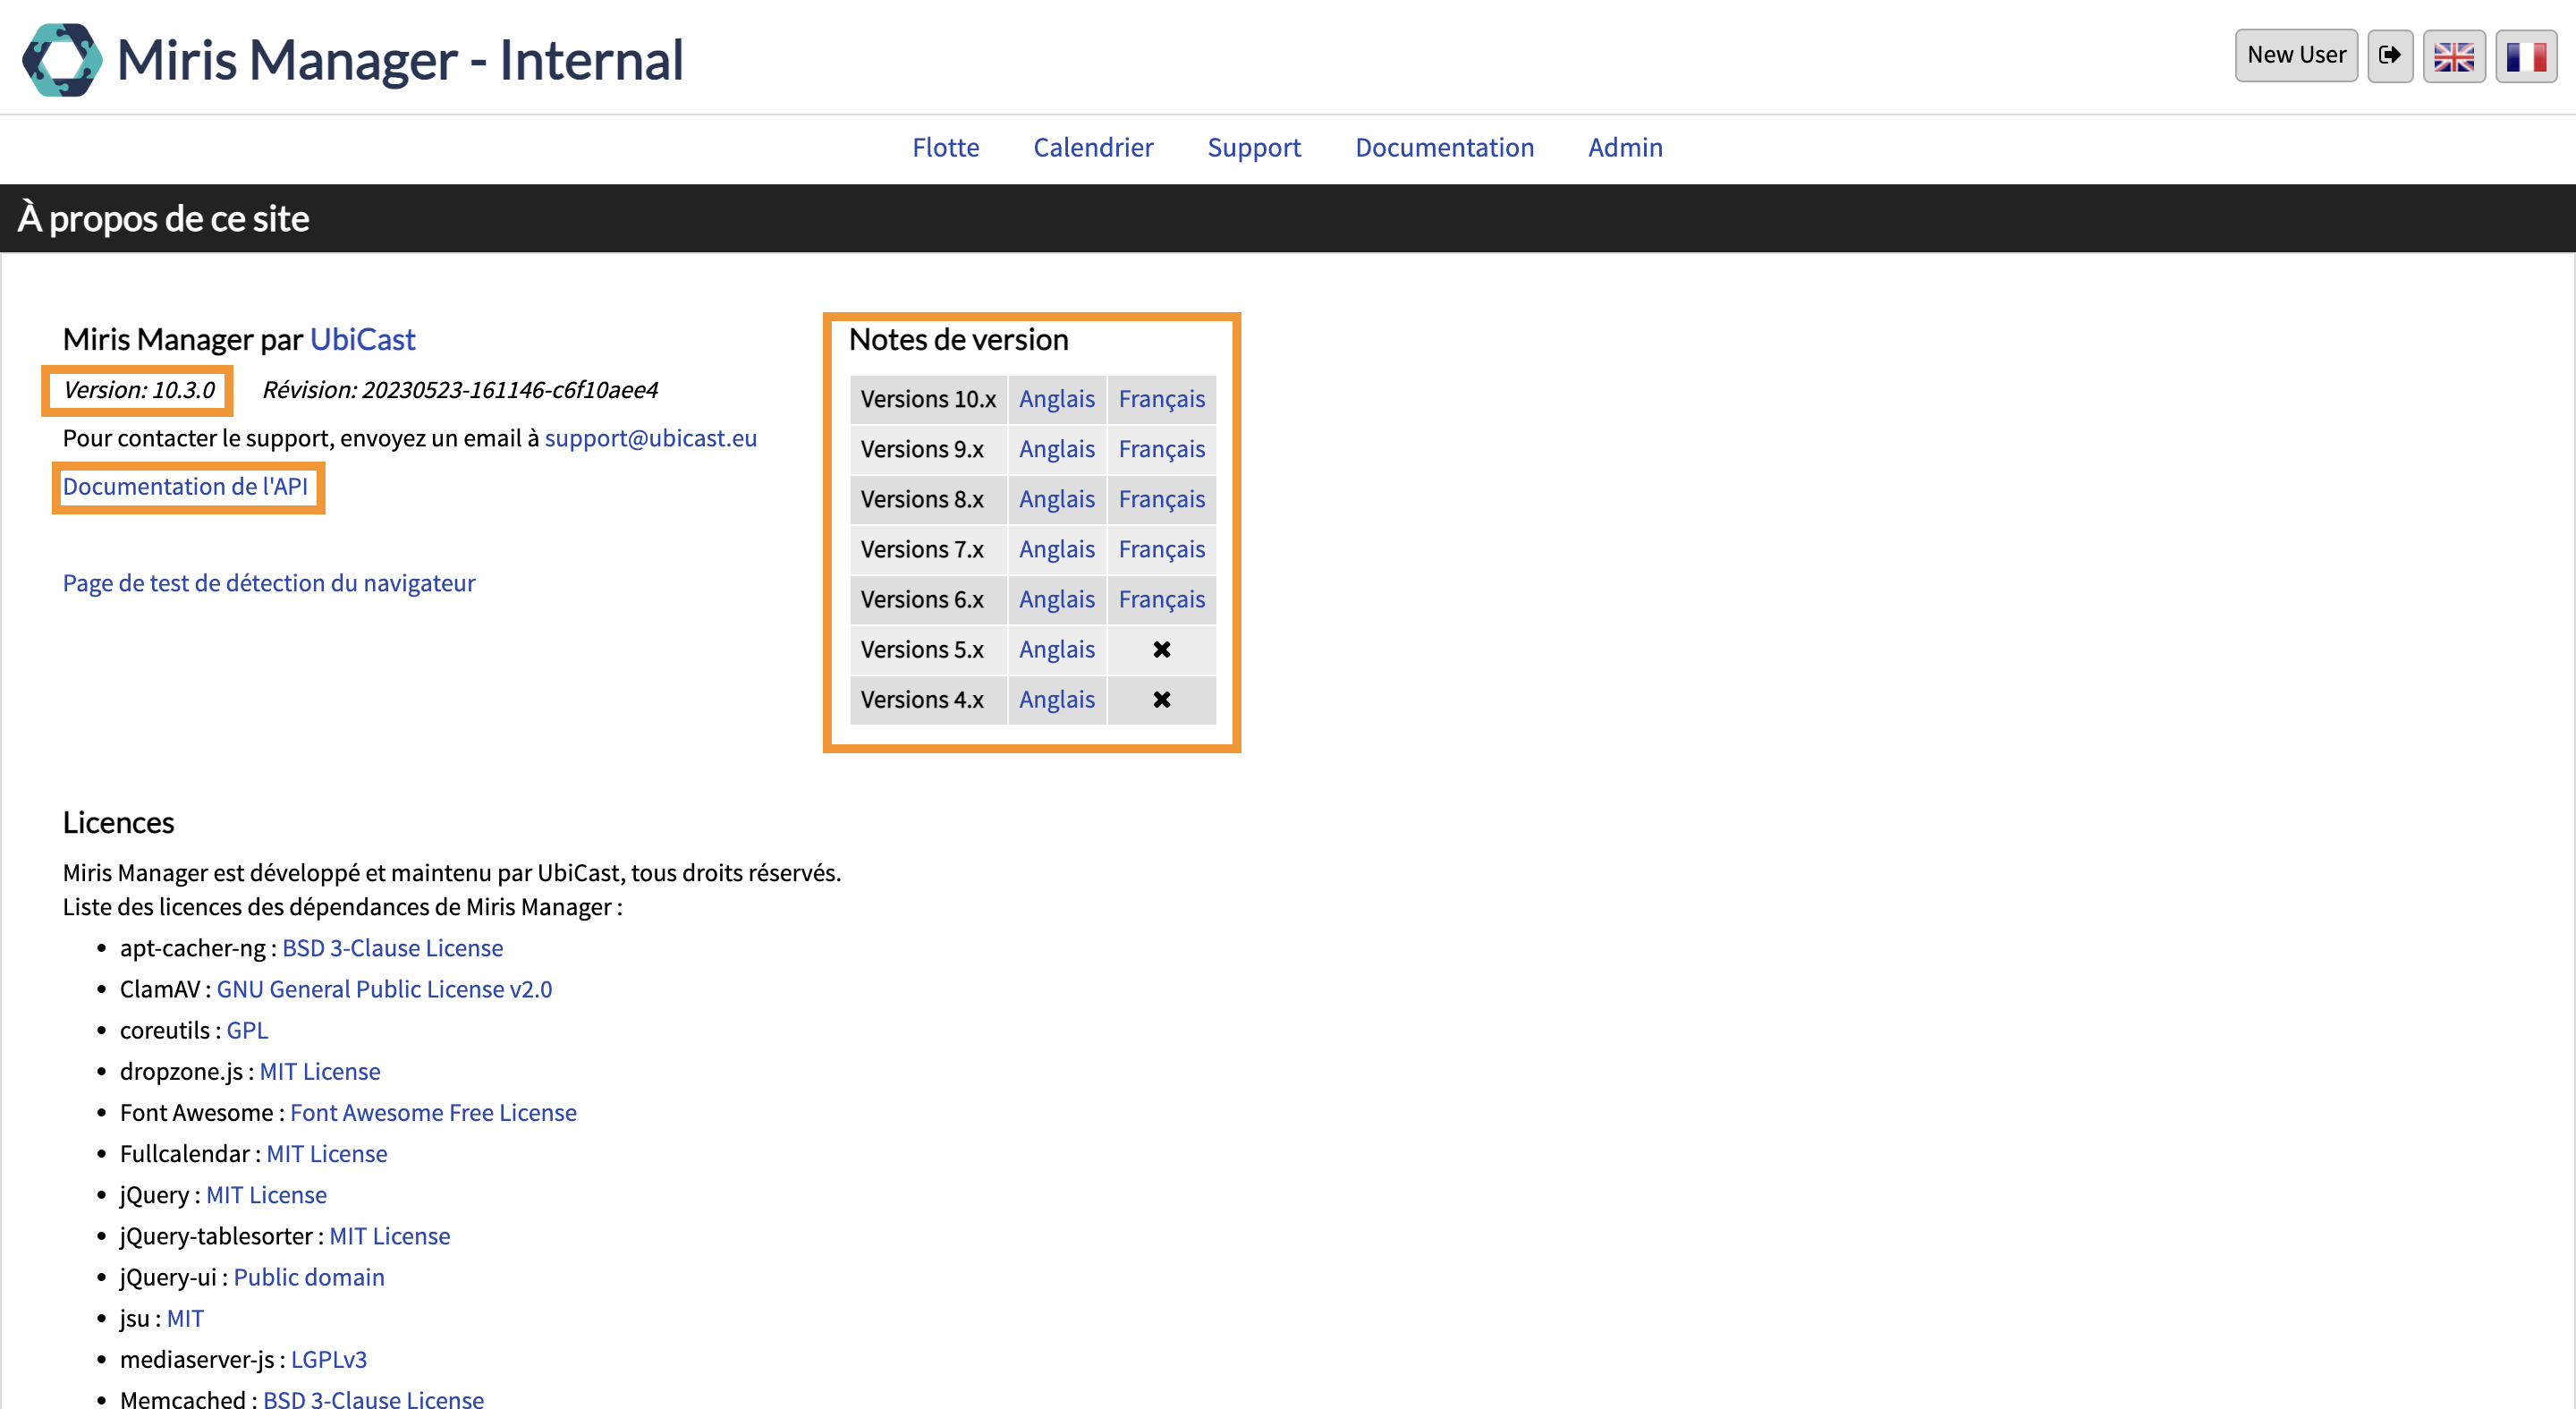Viewport: 2576px width, 1409px height.
Task: Open Documentation de l'API link
Action: 185,487
